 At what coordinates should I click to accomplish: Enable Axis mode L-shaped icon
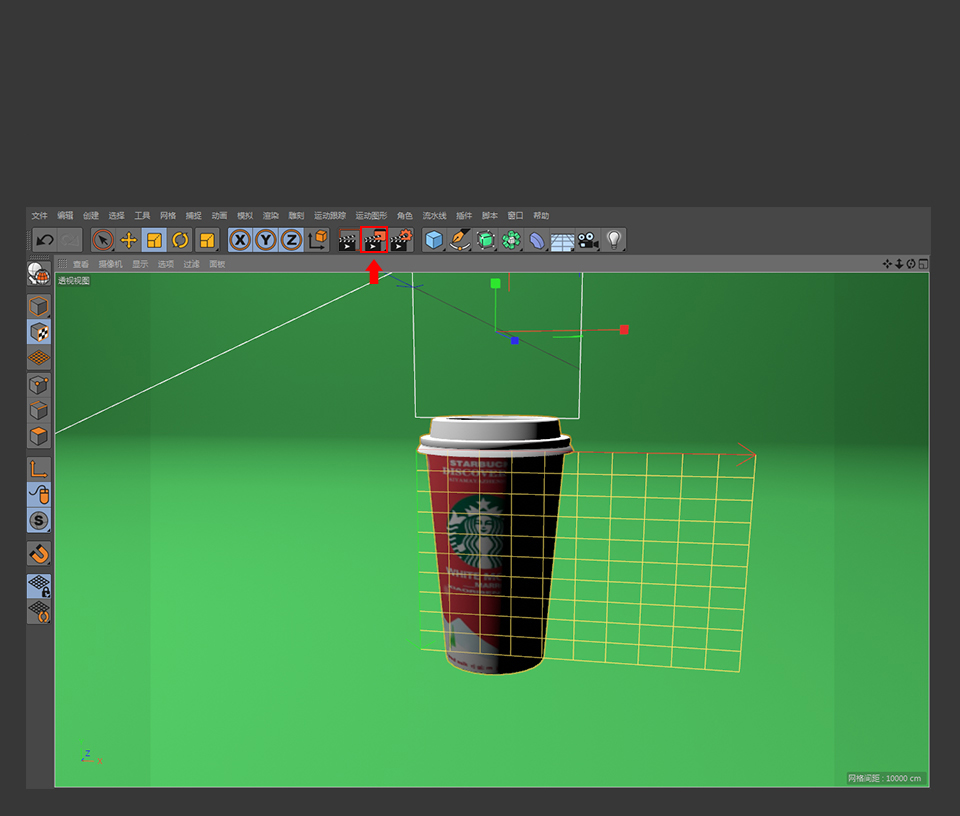(39, 470)
